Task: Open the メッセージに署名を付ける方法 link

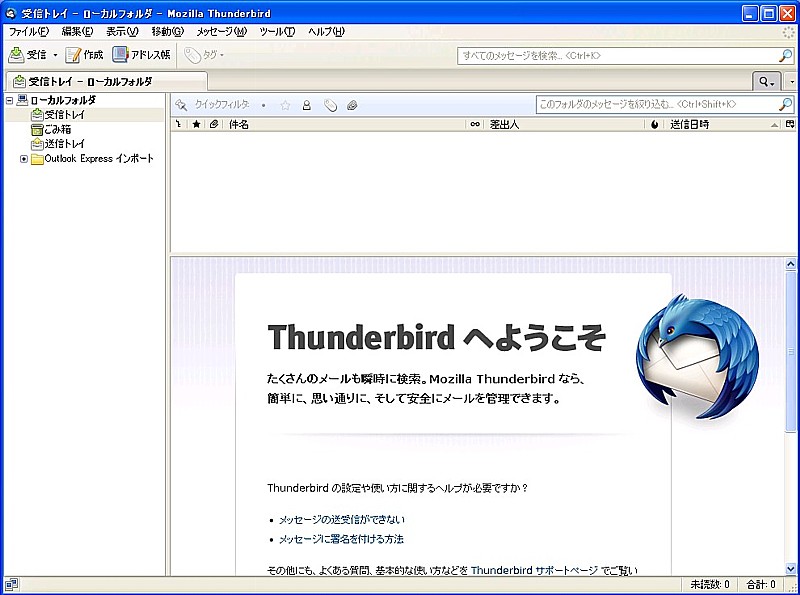Action: pos(341,539)
